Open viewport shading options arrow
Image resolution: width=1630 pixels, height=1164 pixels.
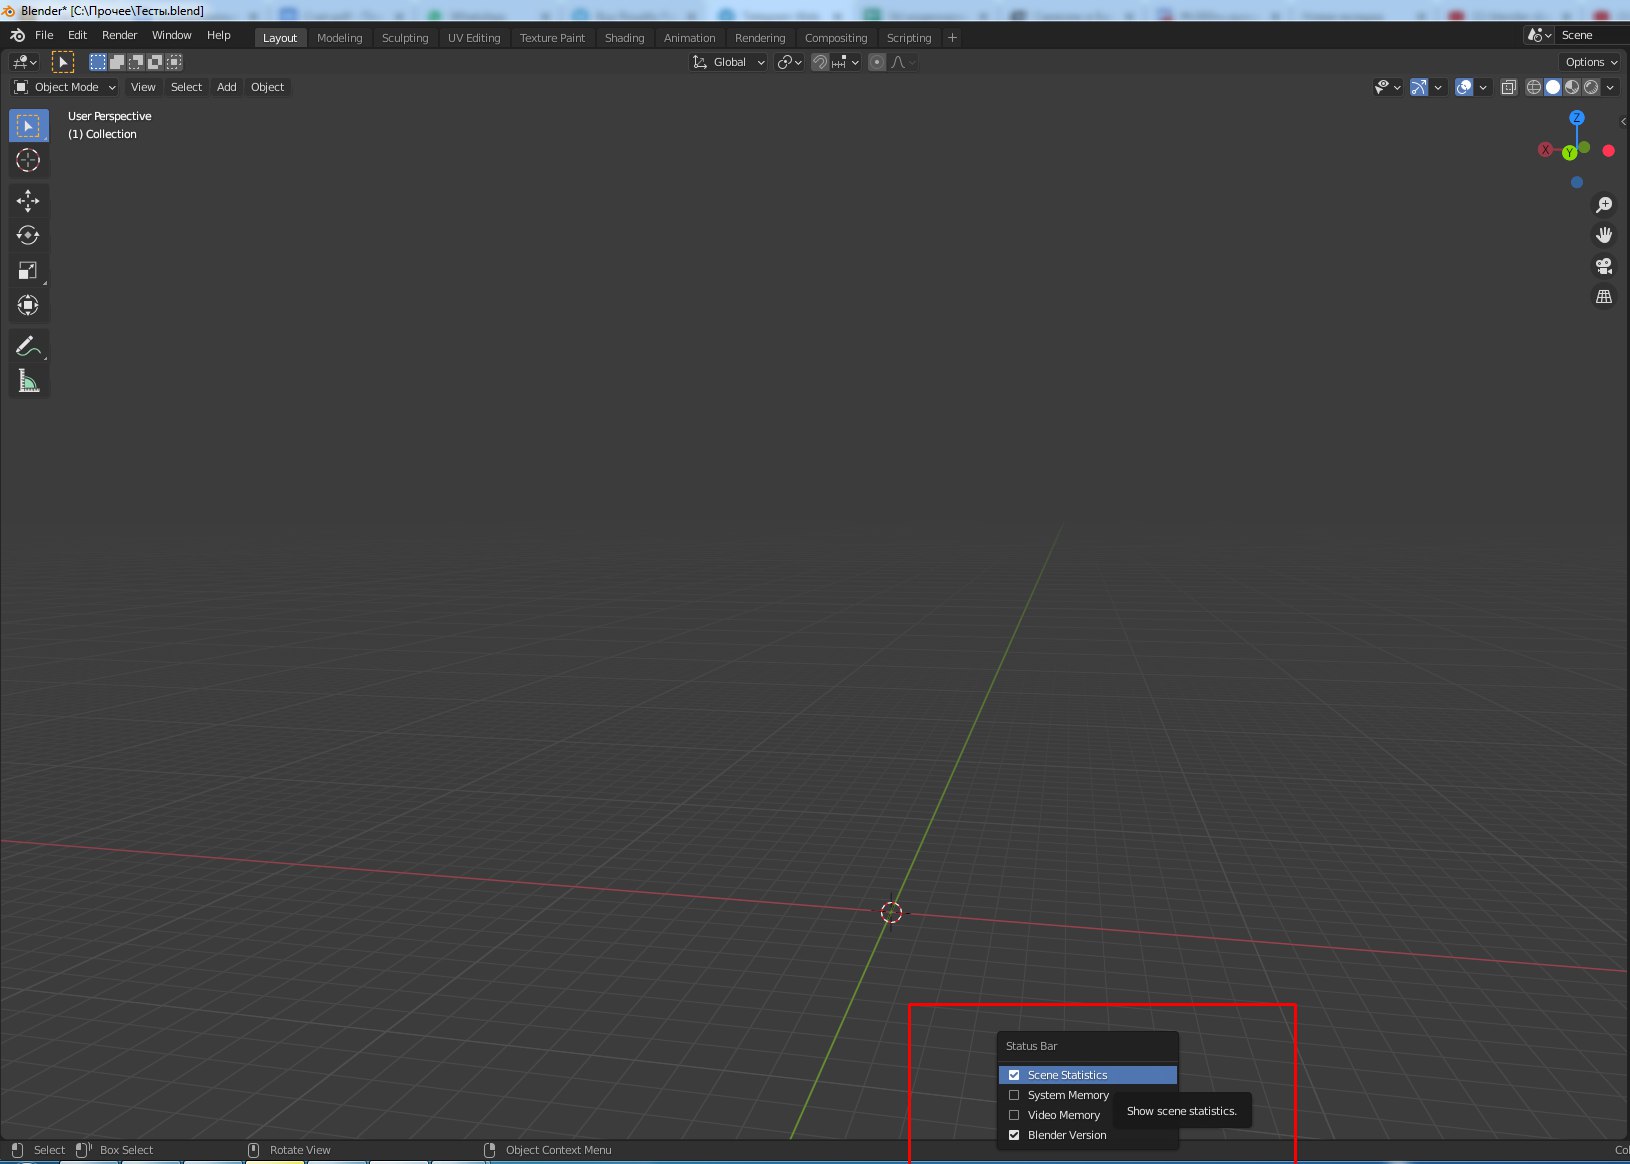[x=1611, y=87]
